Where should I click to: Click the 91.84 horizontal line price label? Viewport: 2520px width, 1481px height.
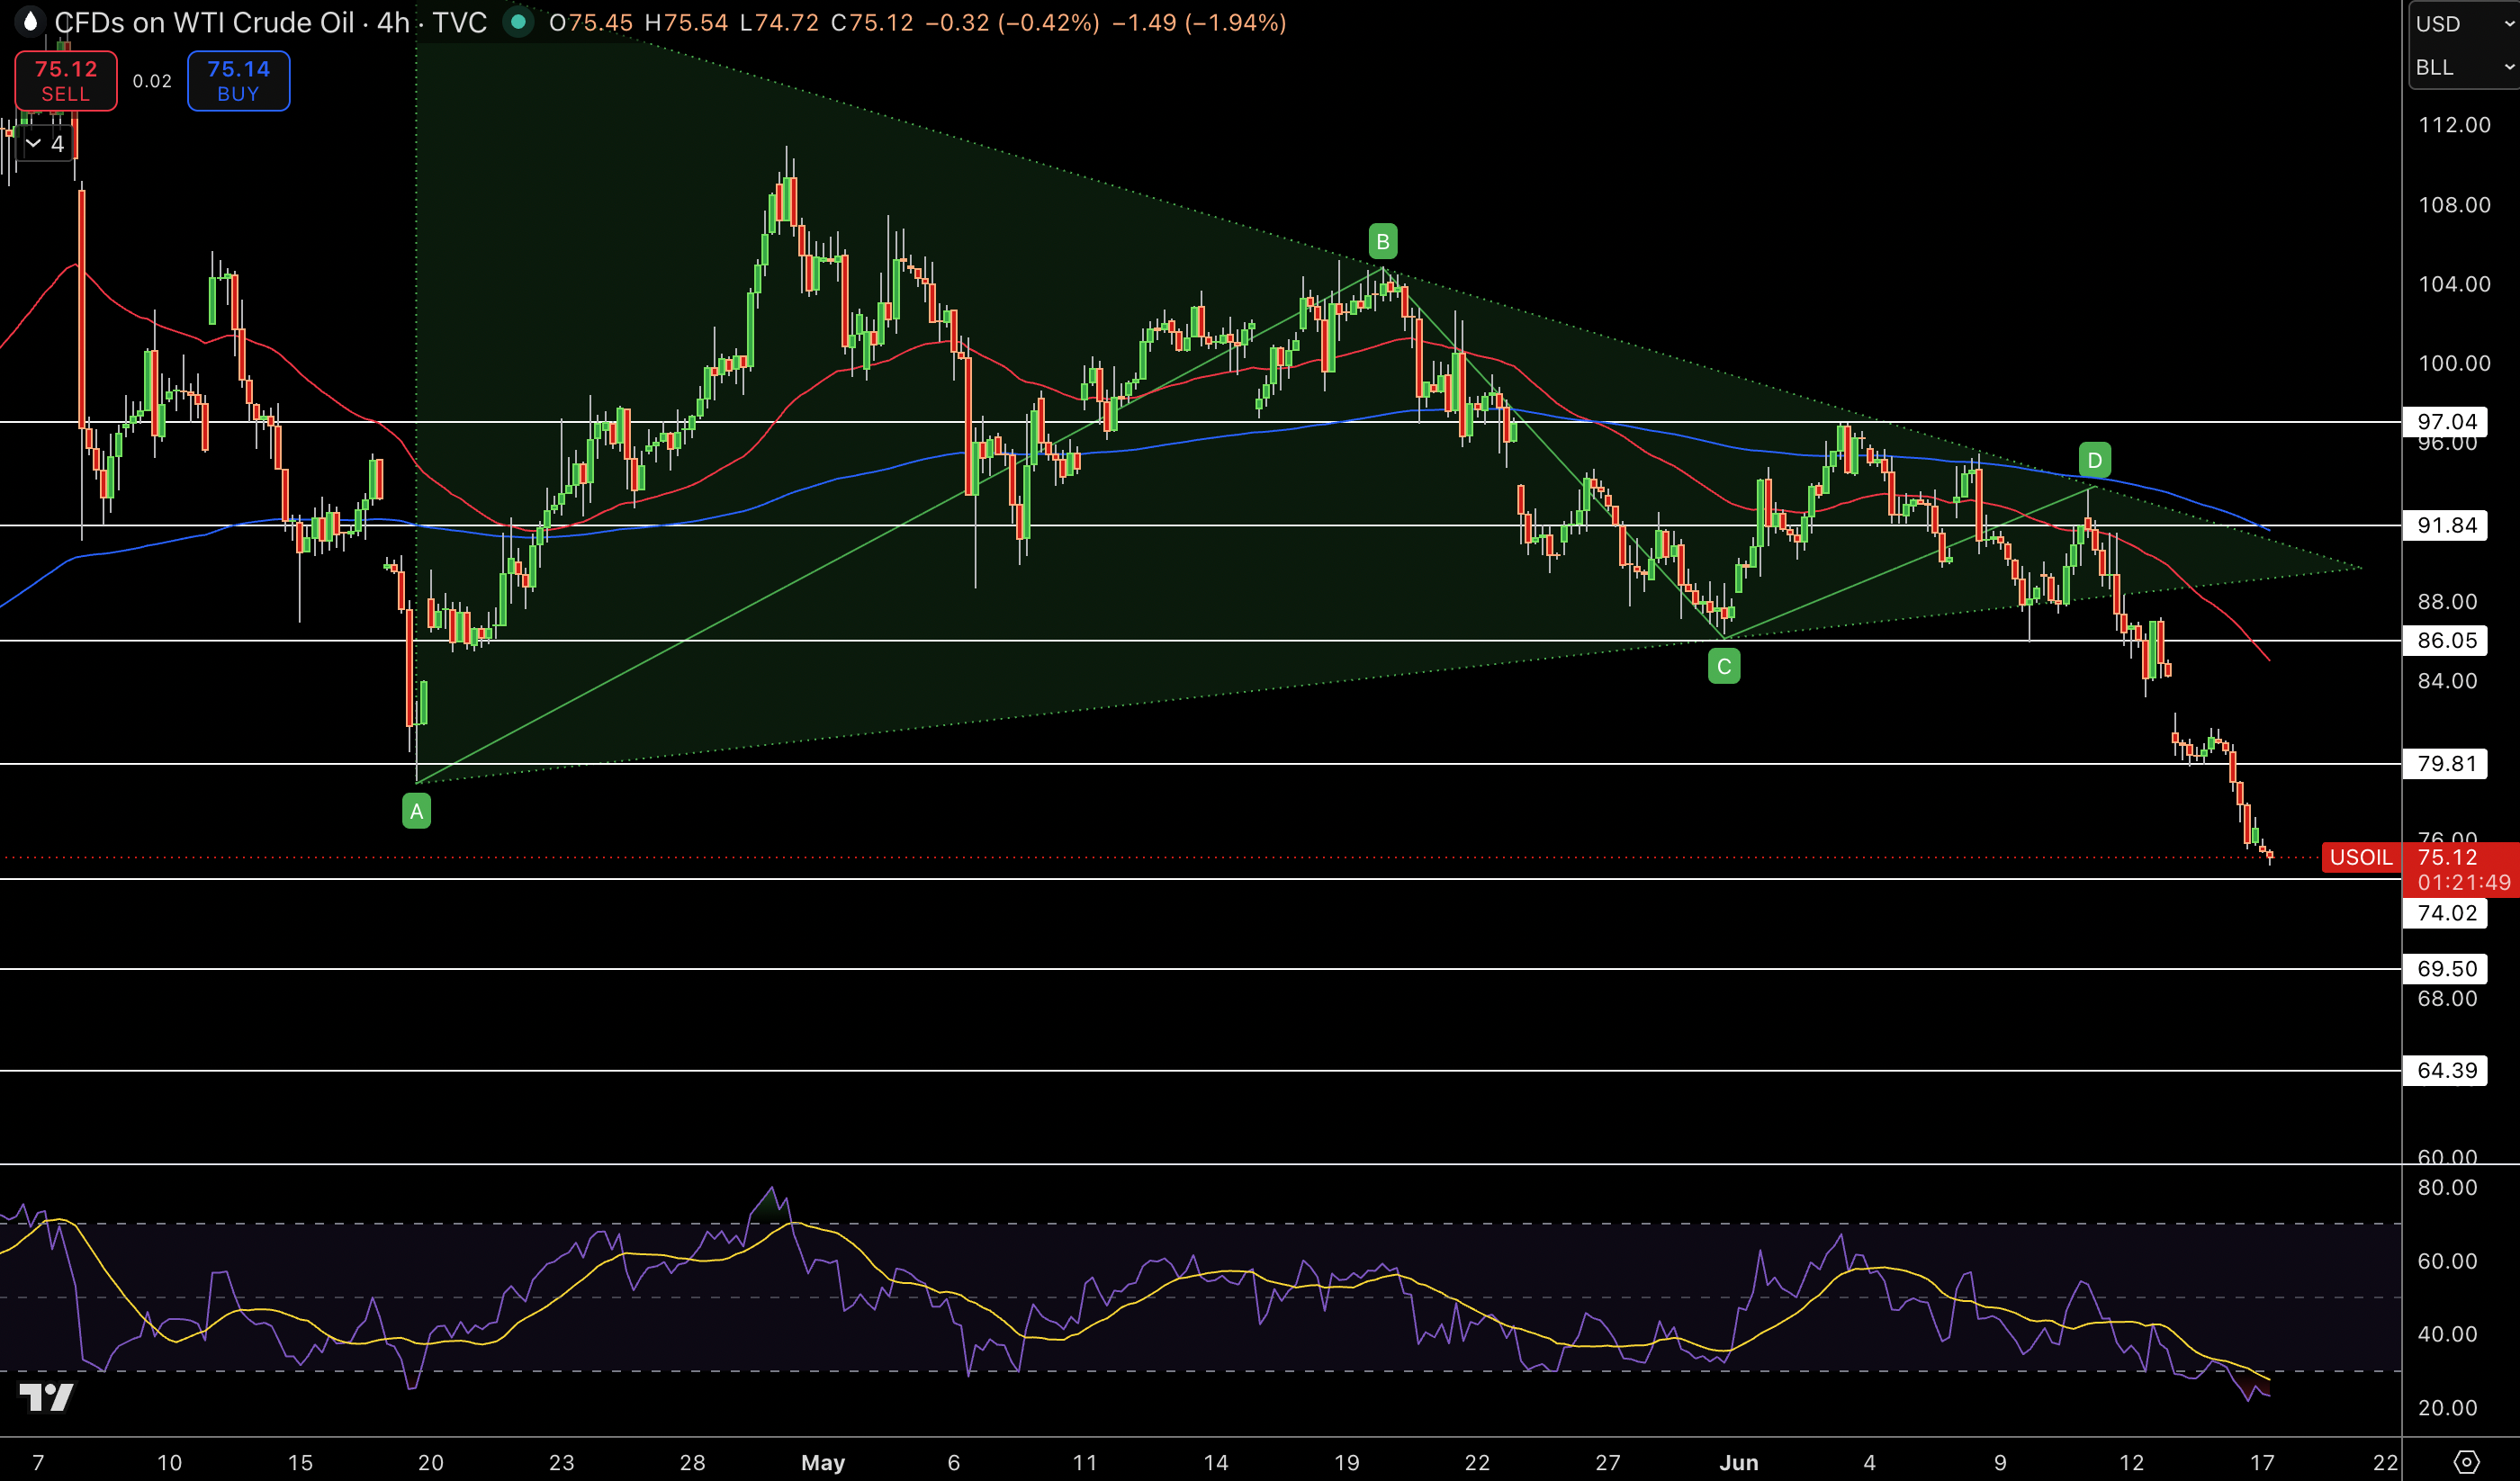[x=2445, y=525]
